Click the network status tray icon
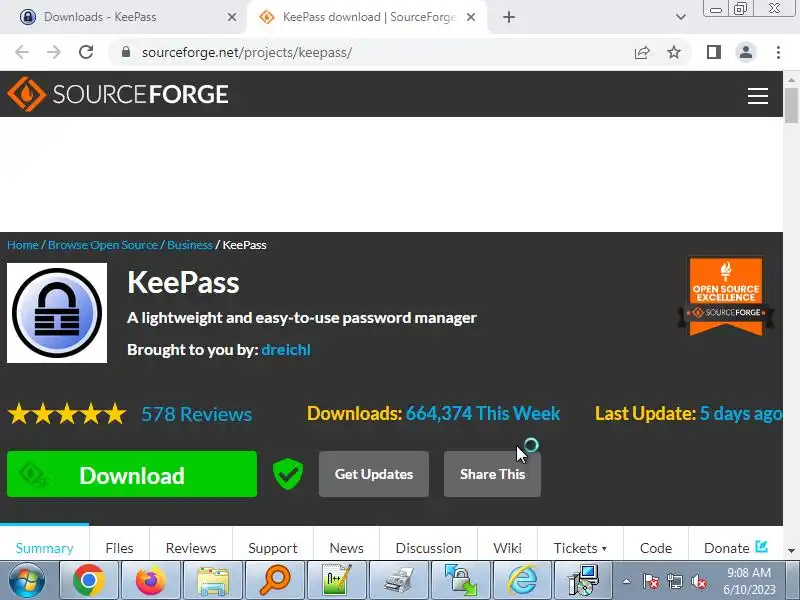Image resolution: width=800 pixels, height=600 pixels. 675,581
